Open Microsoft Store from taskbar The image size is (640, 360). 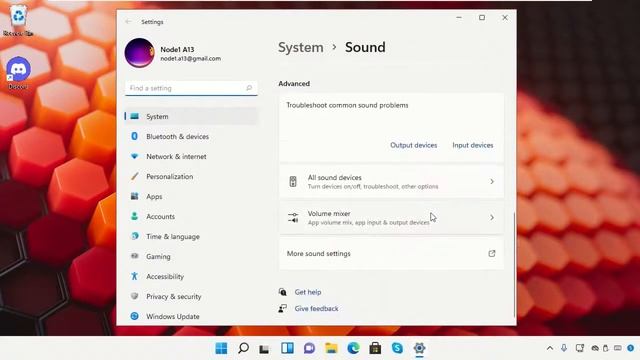(375, 348)
